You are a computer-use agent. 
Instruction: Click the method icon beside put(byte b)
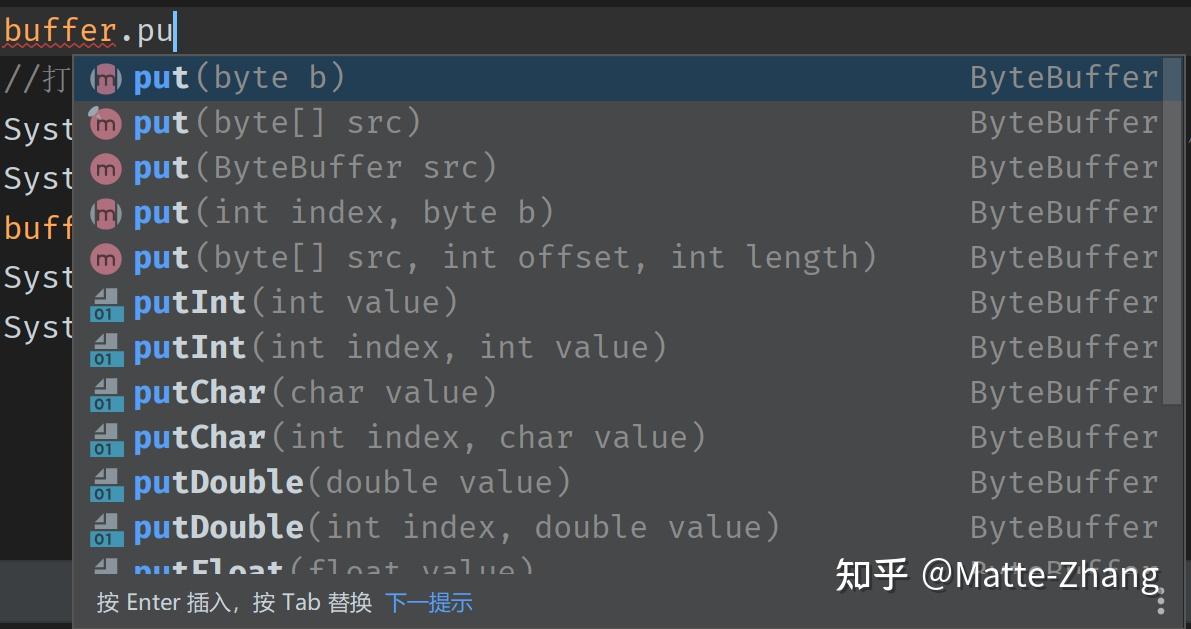tap(105, 77)
